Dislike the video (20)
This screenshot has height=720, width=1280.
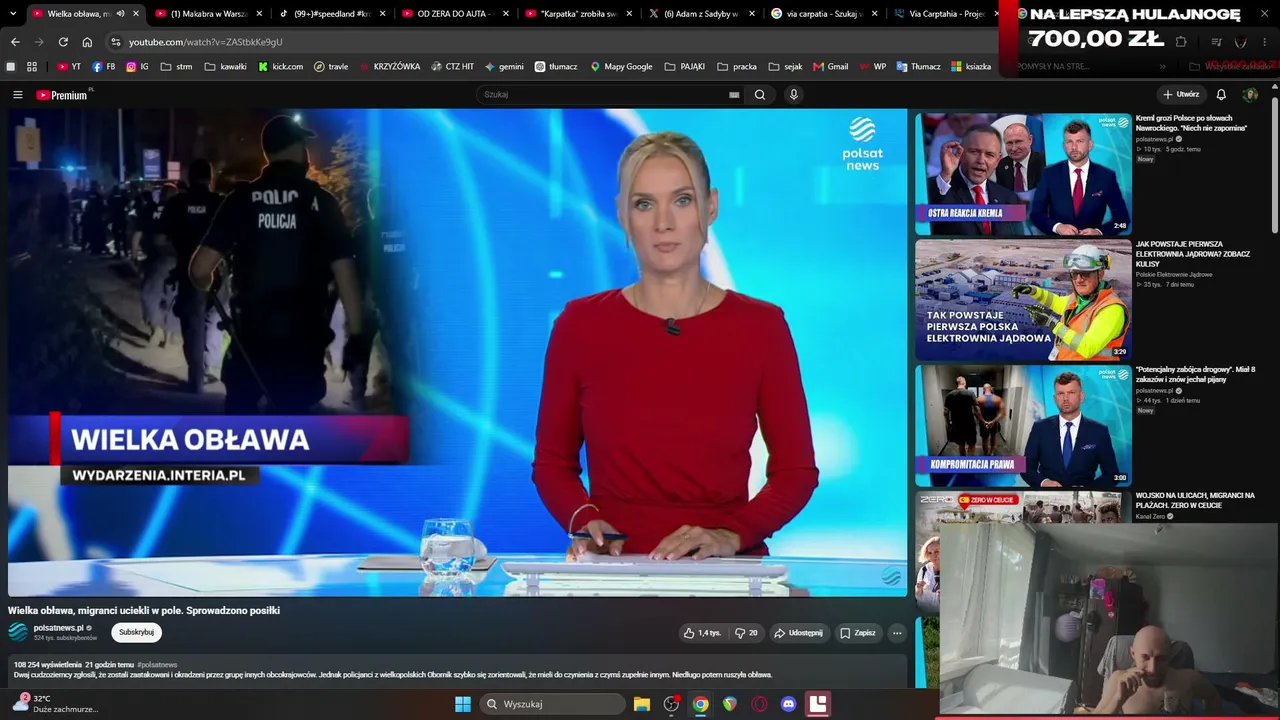pyautogui.click(x=746, y=633)
